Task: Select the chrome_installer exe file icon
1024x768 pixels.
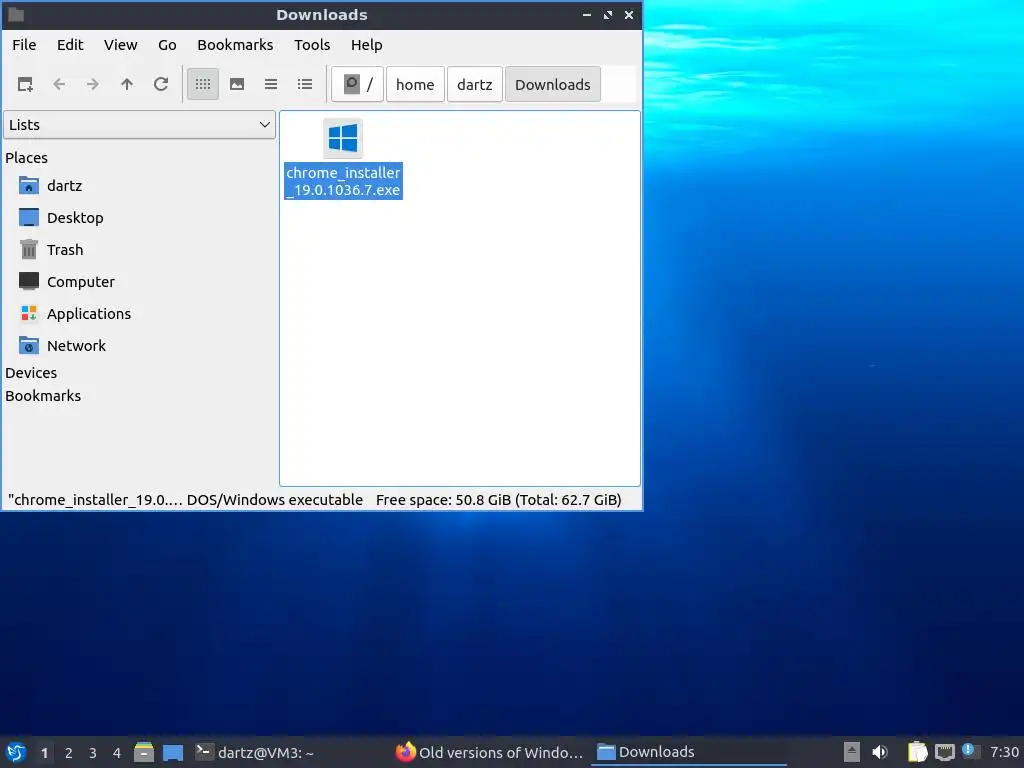Action: [343, 138]
